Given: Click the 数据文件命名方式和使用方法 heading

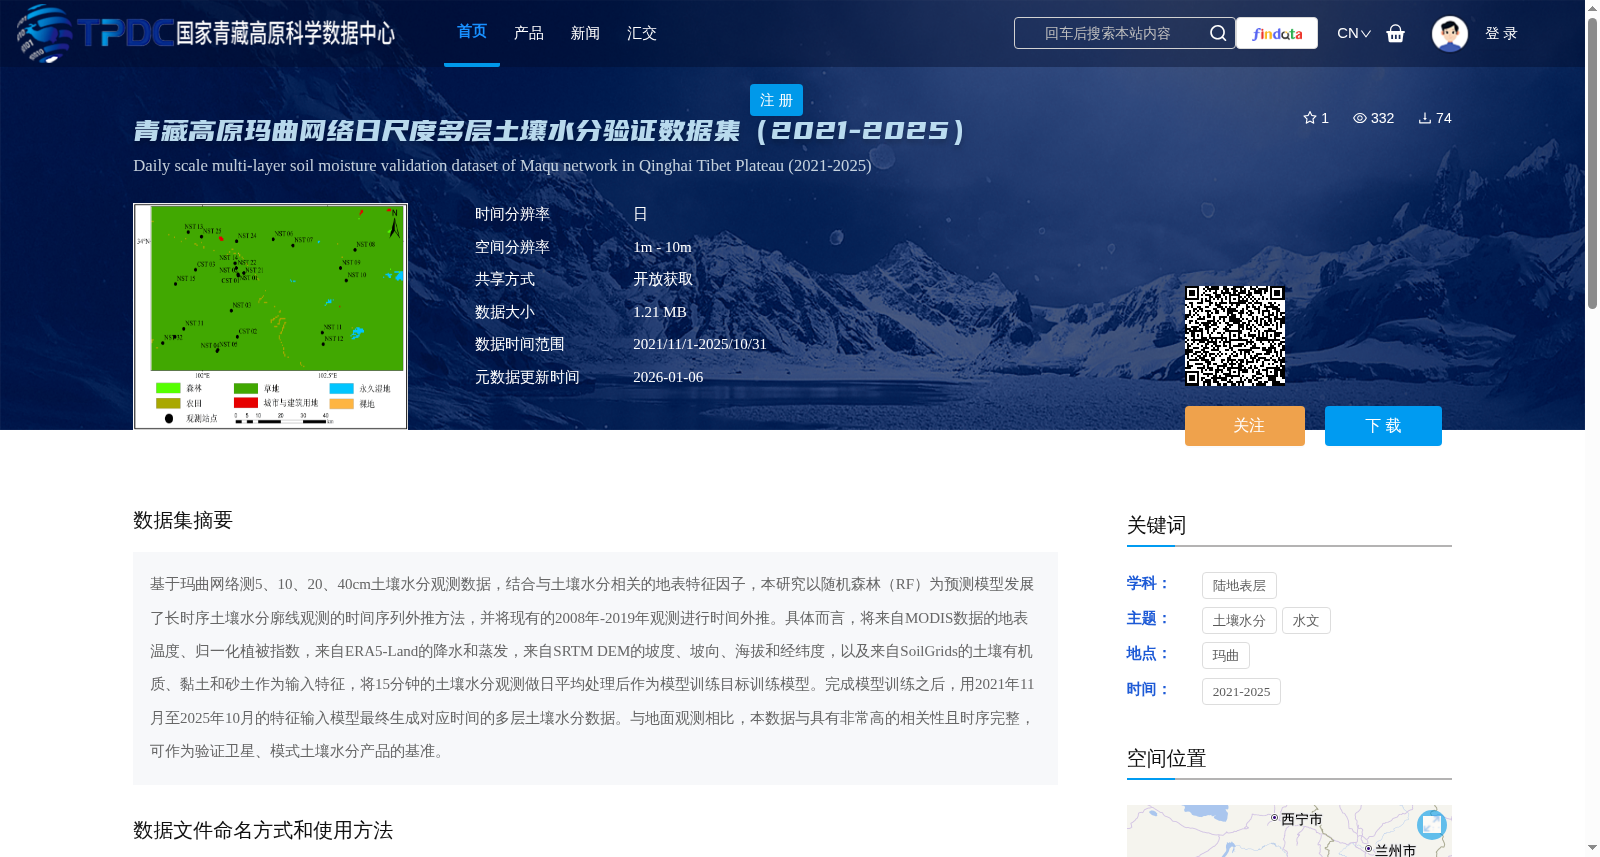Looking at the screenshot, I should (x=263, y=830).
